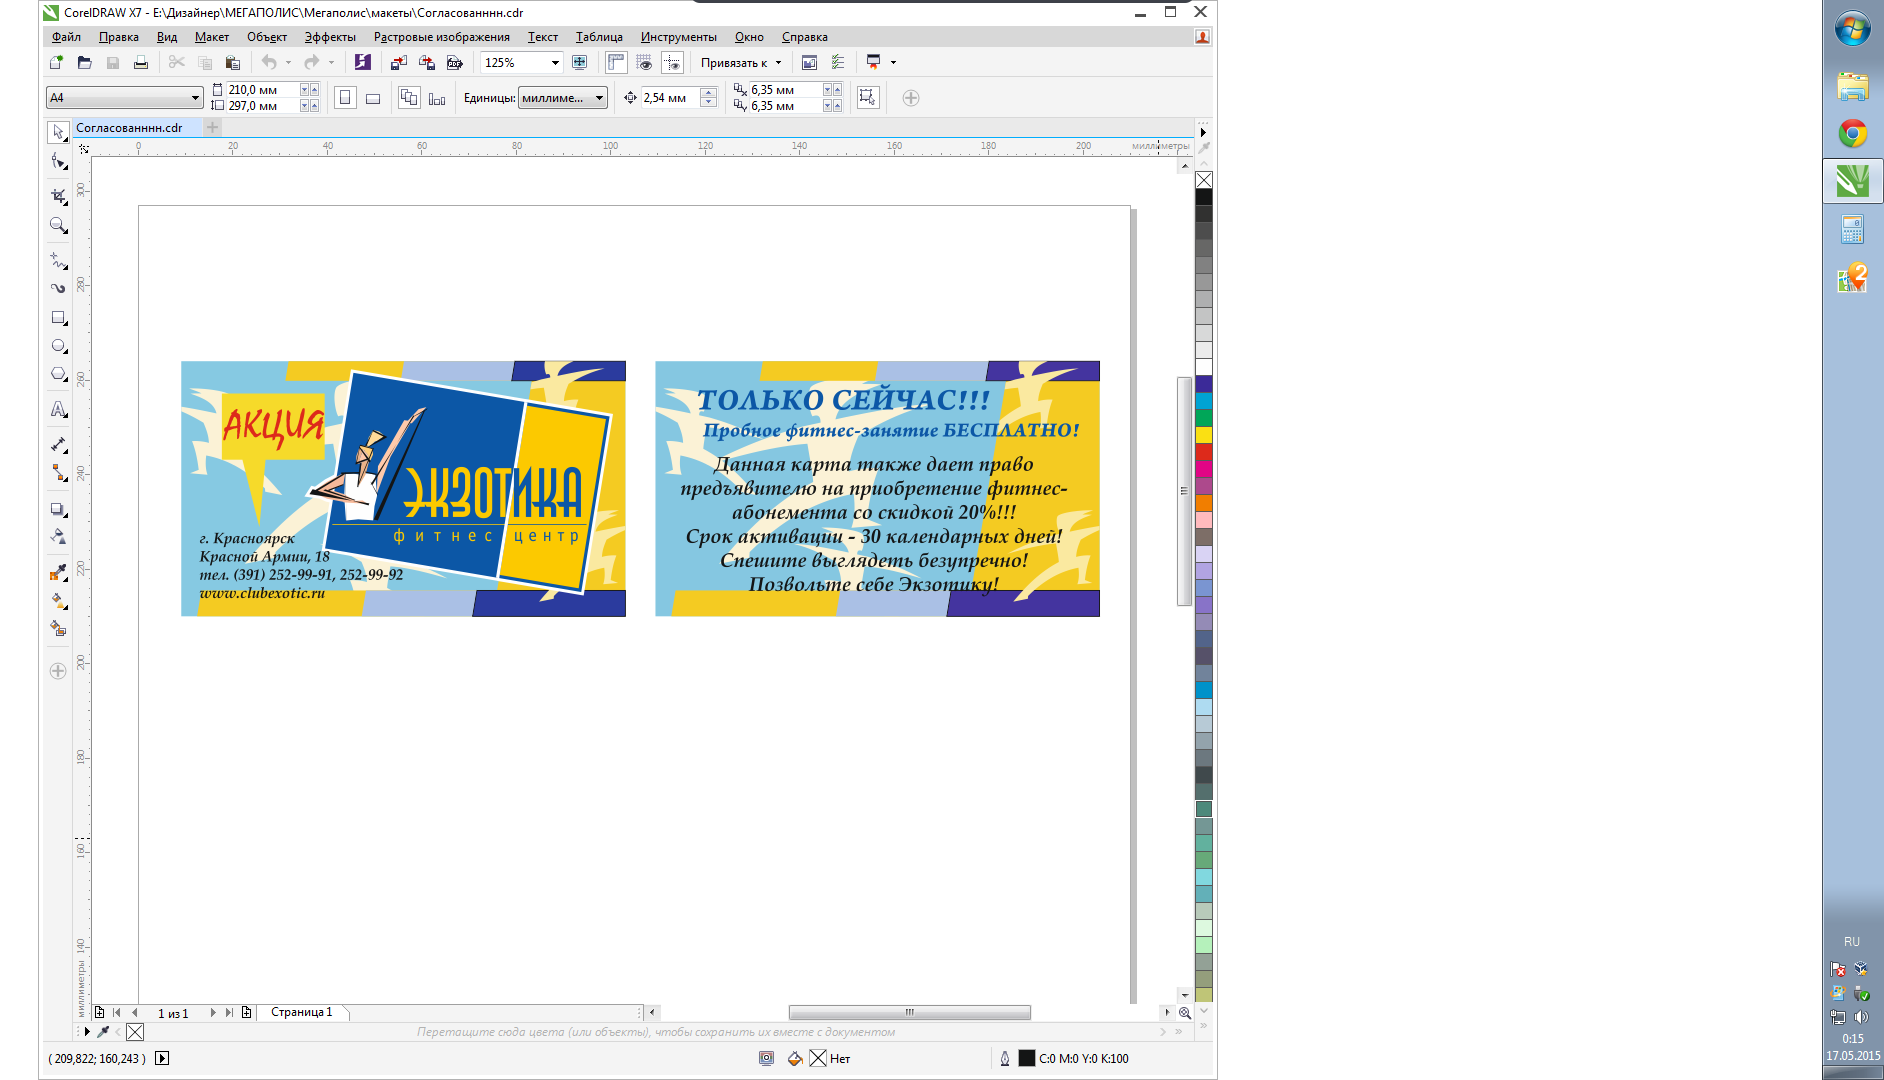Expand the undo history dropdown arrow
This screenshot has width=1884, height=1080.
click(x=288, y=62)
